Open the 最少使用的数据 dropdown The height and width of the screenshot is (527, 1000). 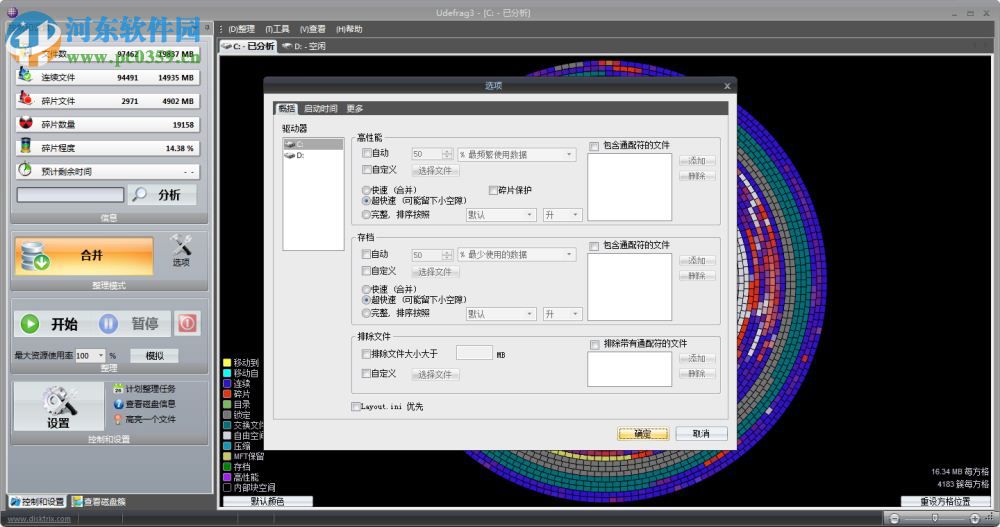(x=517, y=255)
